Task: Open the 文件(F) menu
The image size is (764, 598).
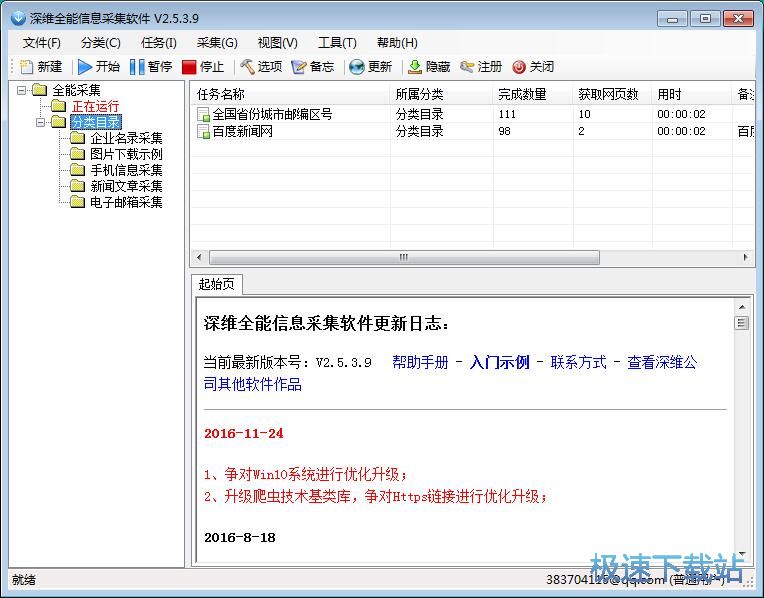Action: pyautogui.click(x=41, y=43)
